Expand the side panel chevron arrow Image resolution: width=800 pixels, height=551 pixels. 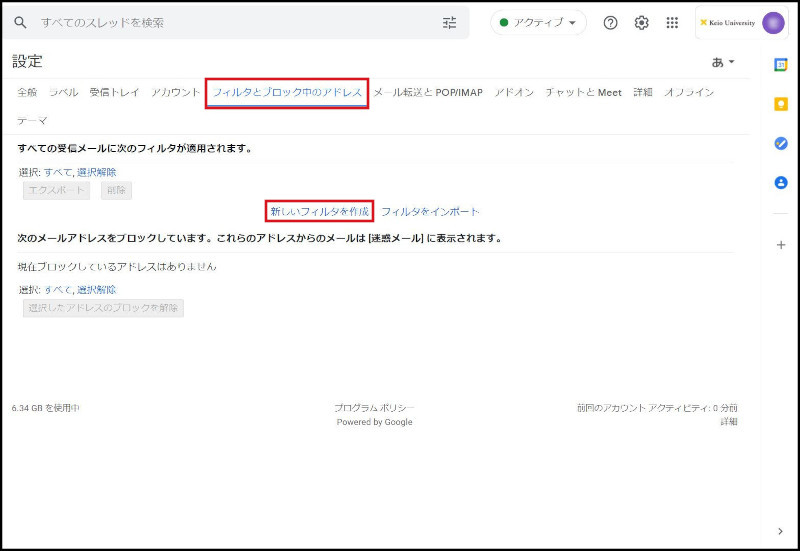[780, 531]
